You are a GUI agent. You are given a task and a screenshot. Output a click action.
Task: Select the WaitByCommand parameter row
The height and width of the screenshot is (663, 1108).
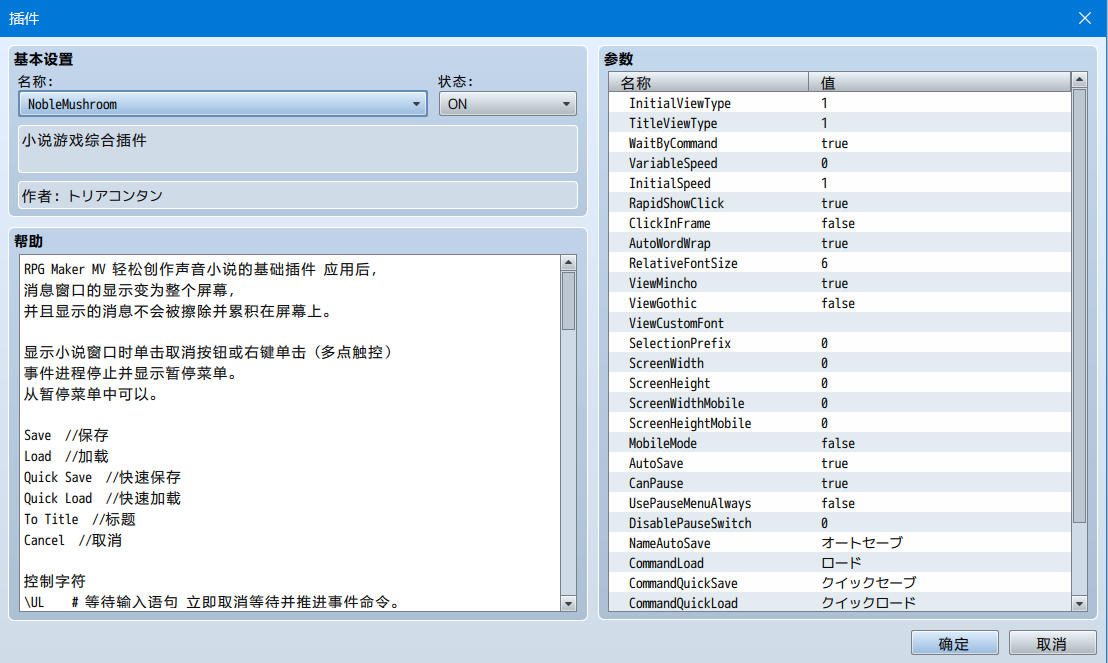[x=839, y=143]
